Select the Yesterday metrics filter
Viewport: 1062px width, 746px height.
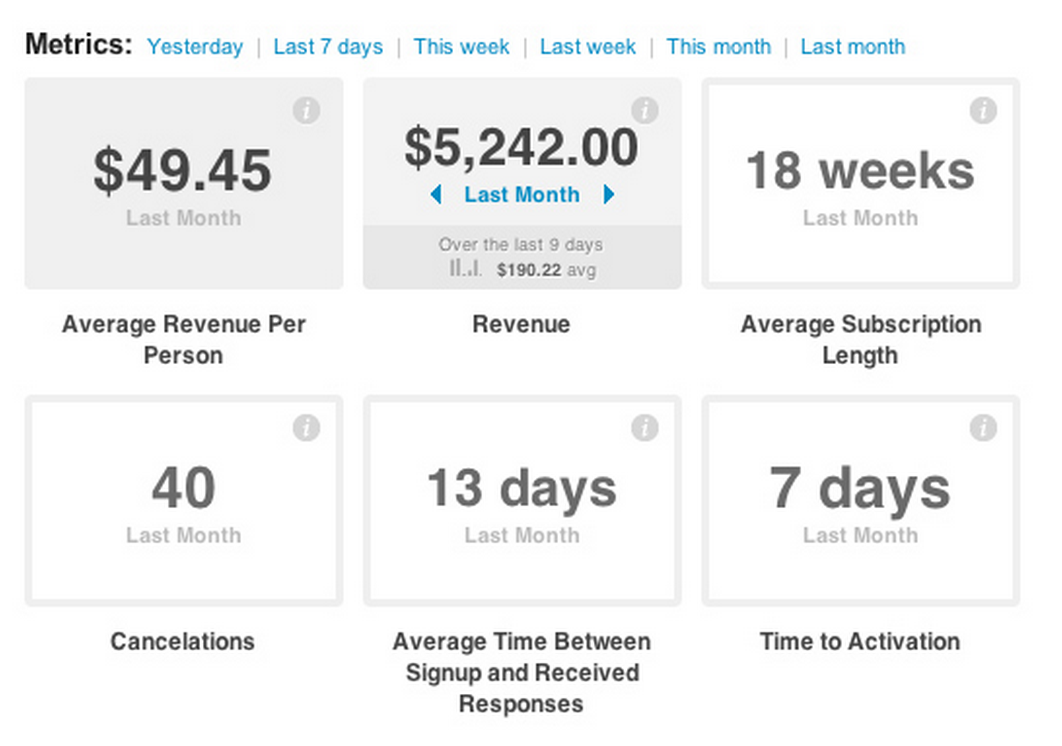point(195,47)
